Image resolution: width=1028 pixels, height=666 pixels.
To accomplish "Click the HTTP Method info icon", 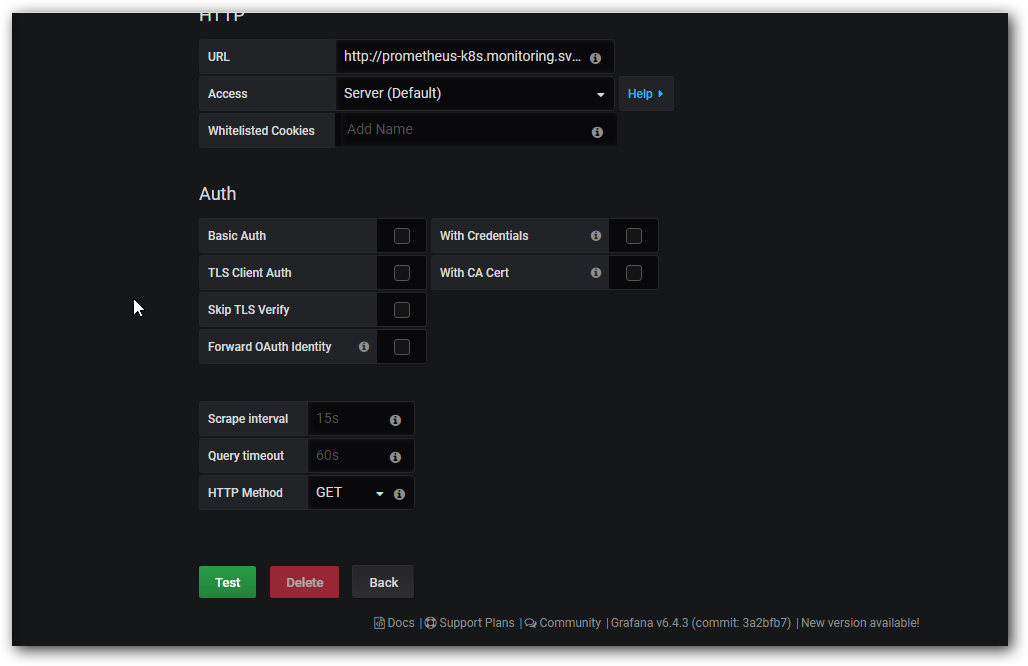I will pyautogui.click(x=399, y=494).
